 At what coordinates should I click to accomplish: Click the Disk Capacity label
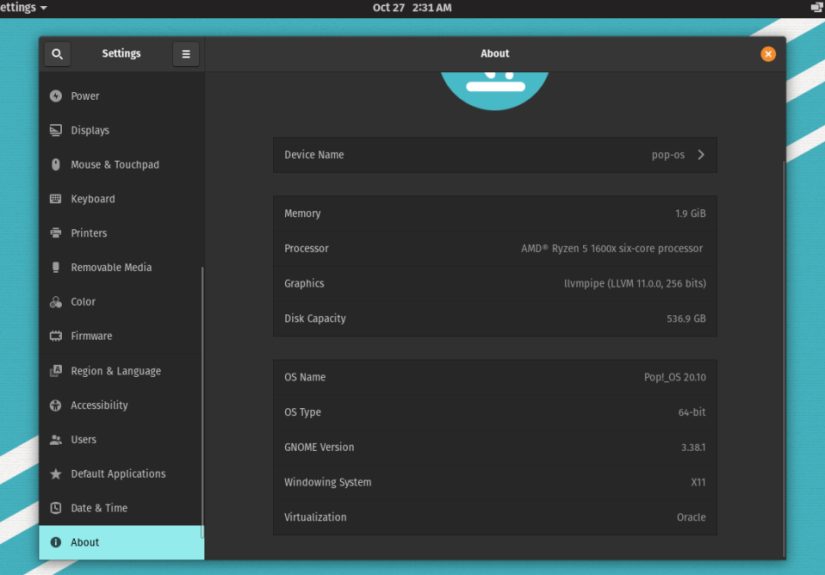point(315,318)
